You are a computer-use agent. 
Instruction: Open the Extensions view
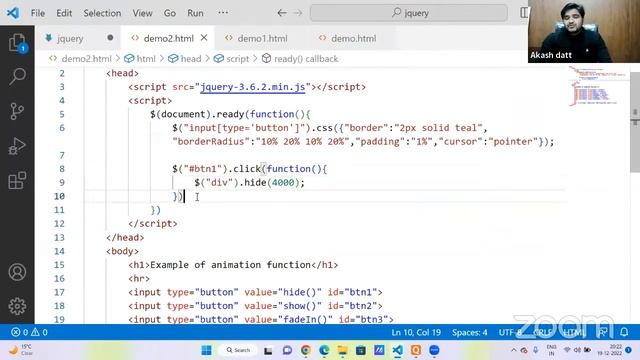17,180
